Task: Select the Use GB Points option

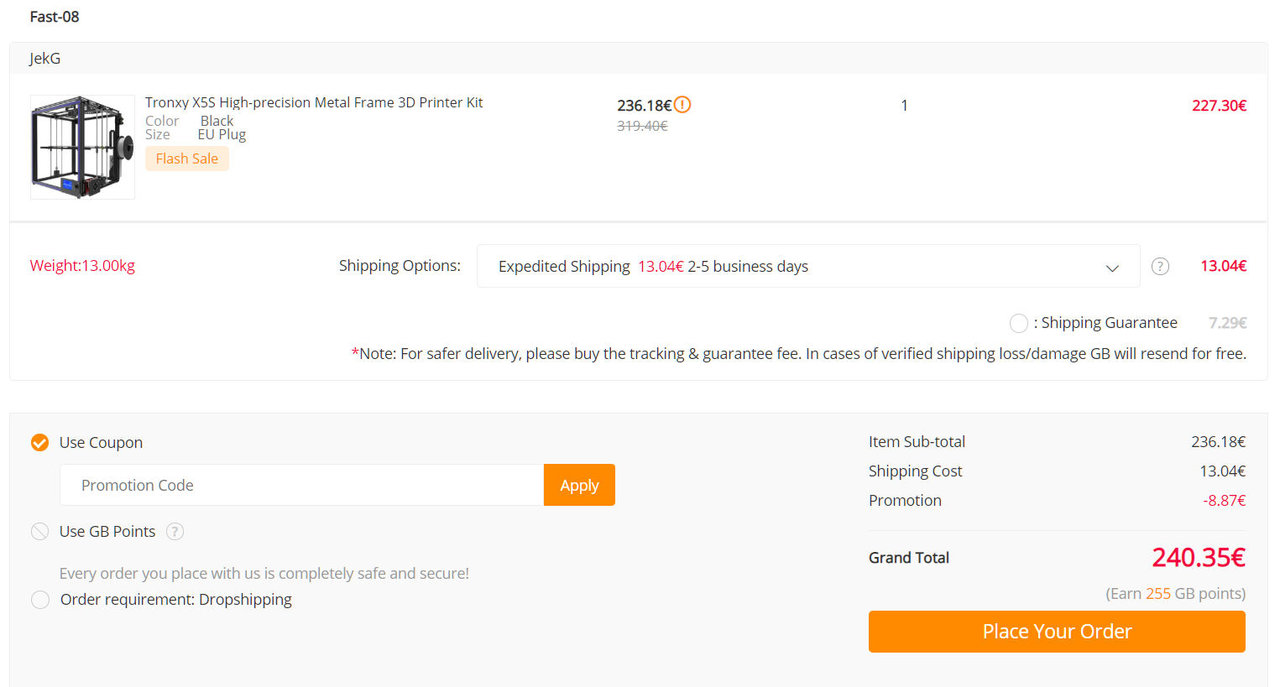Action: tap(40, 531)
